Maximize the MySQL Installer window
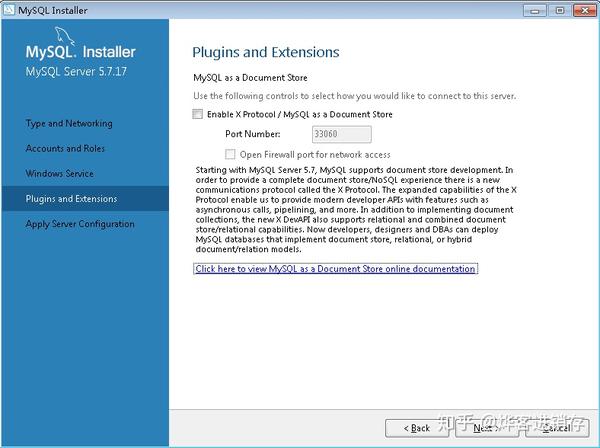The image size is (600, 448). pyautogui.click(x=559, y=10)
